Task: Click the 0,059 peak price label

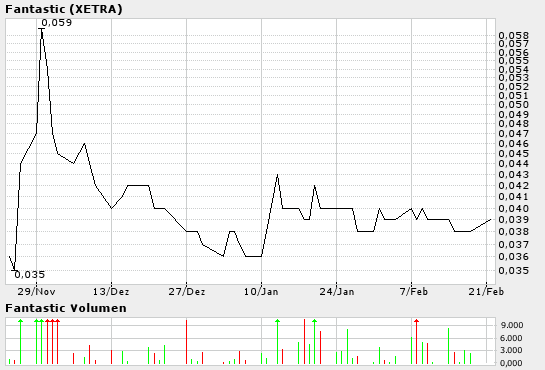Action: click(57, 23)
